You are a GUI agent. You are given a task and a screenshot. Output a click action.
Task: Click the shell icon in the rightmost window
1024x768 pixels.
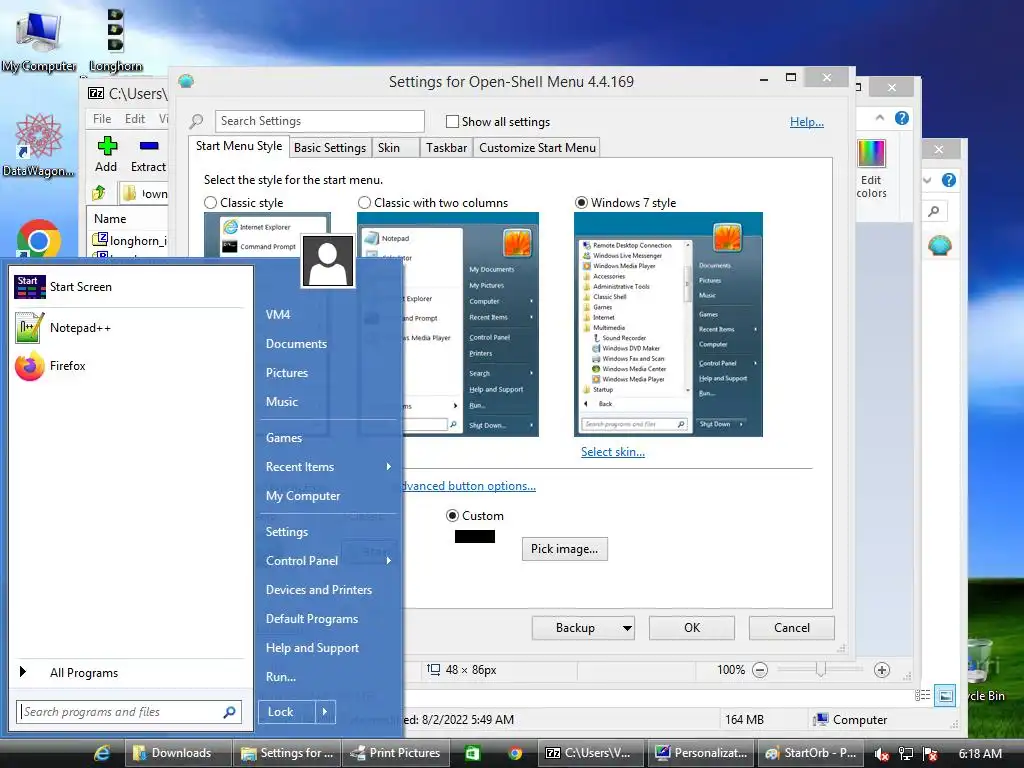pos(940,246)
